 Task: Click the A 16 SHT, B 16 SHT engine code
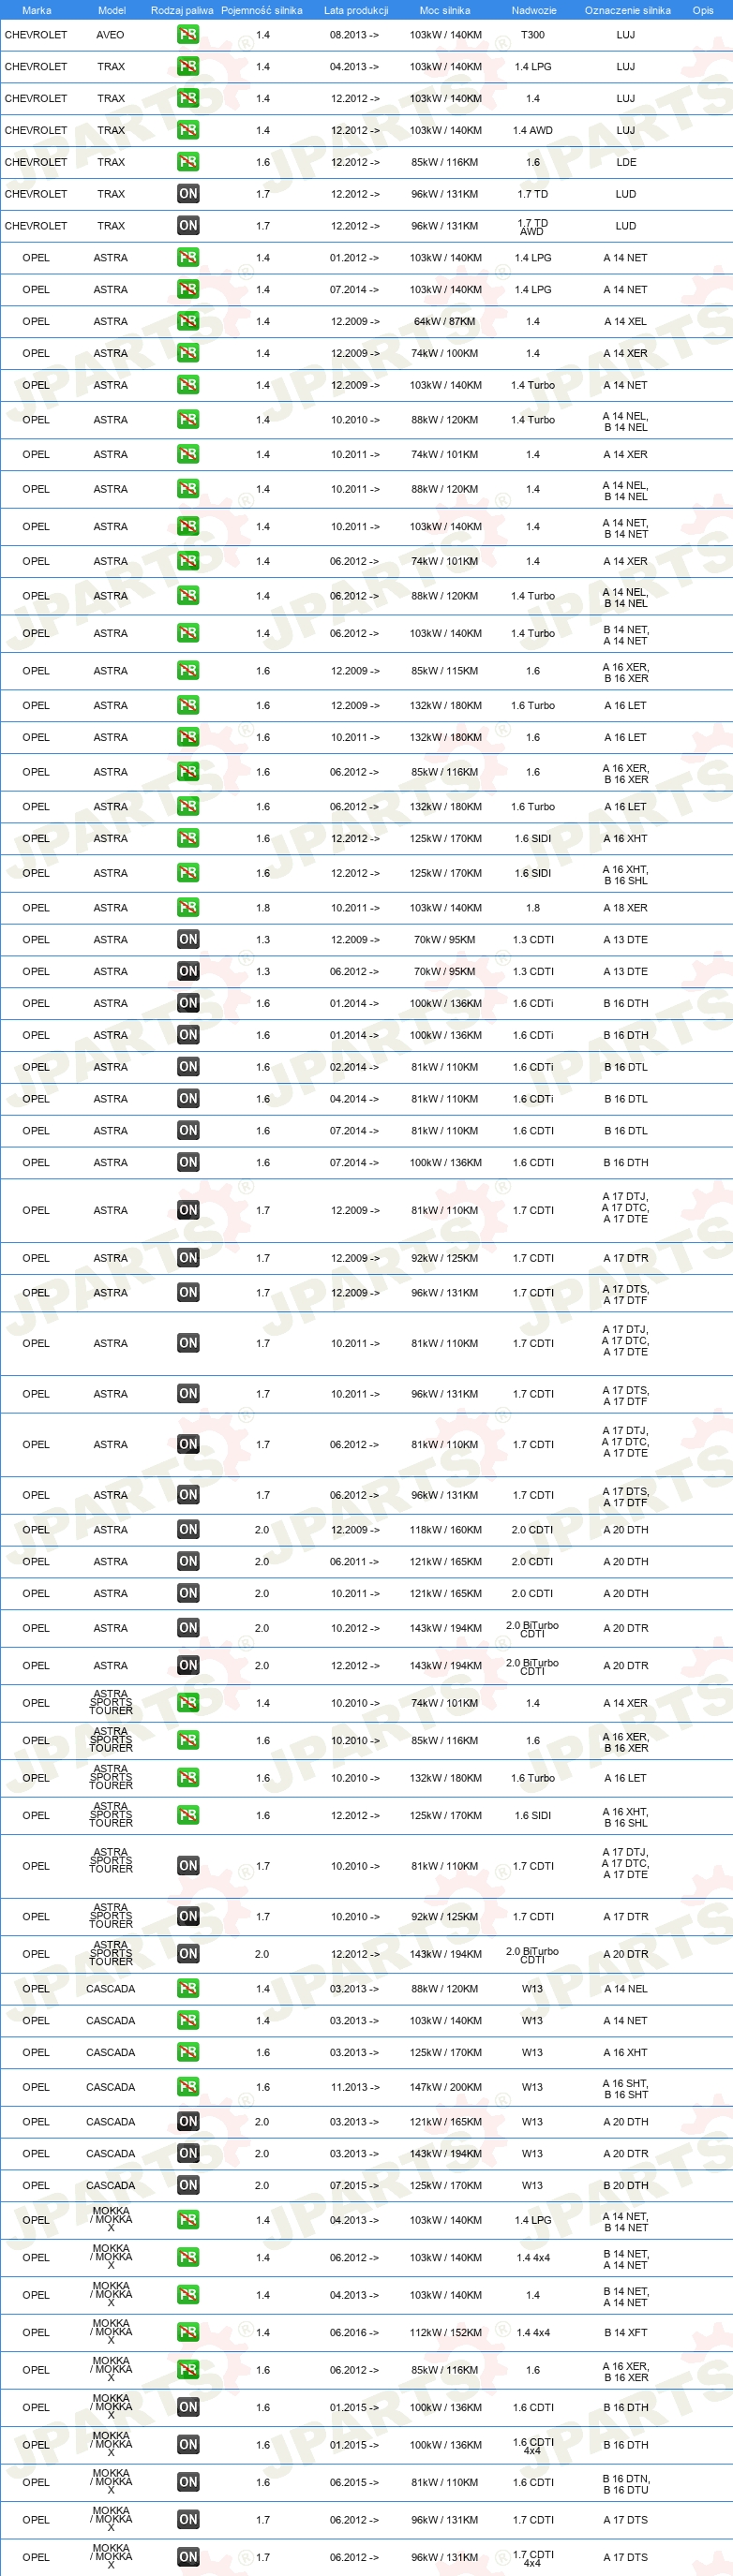tap(626, 2088)
